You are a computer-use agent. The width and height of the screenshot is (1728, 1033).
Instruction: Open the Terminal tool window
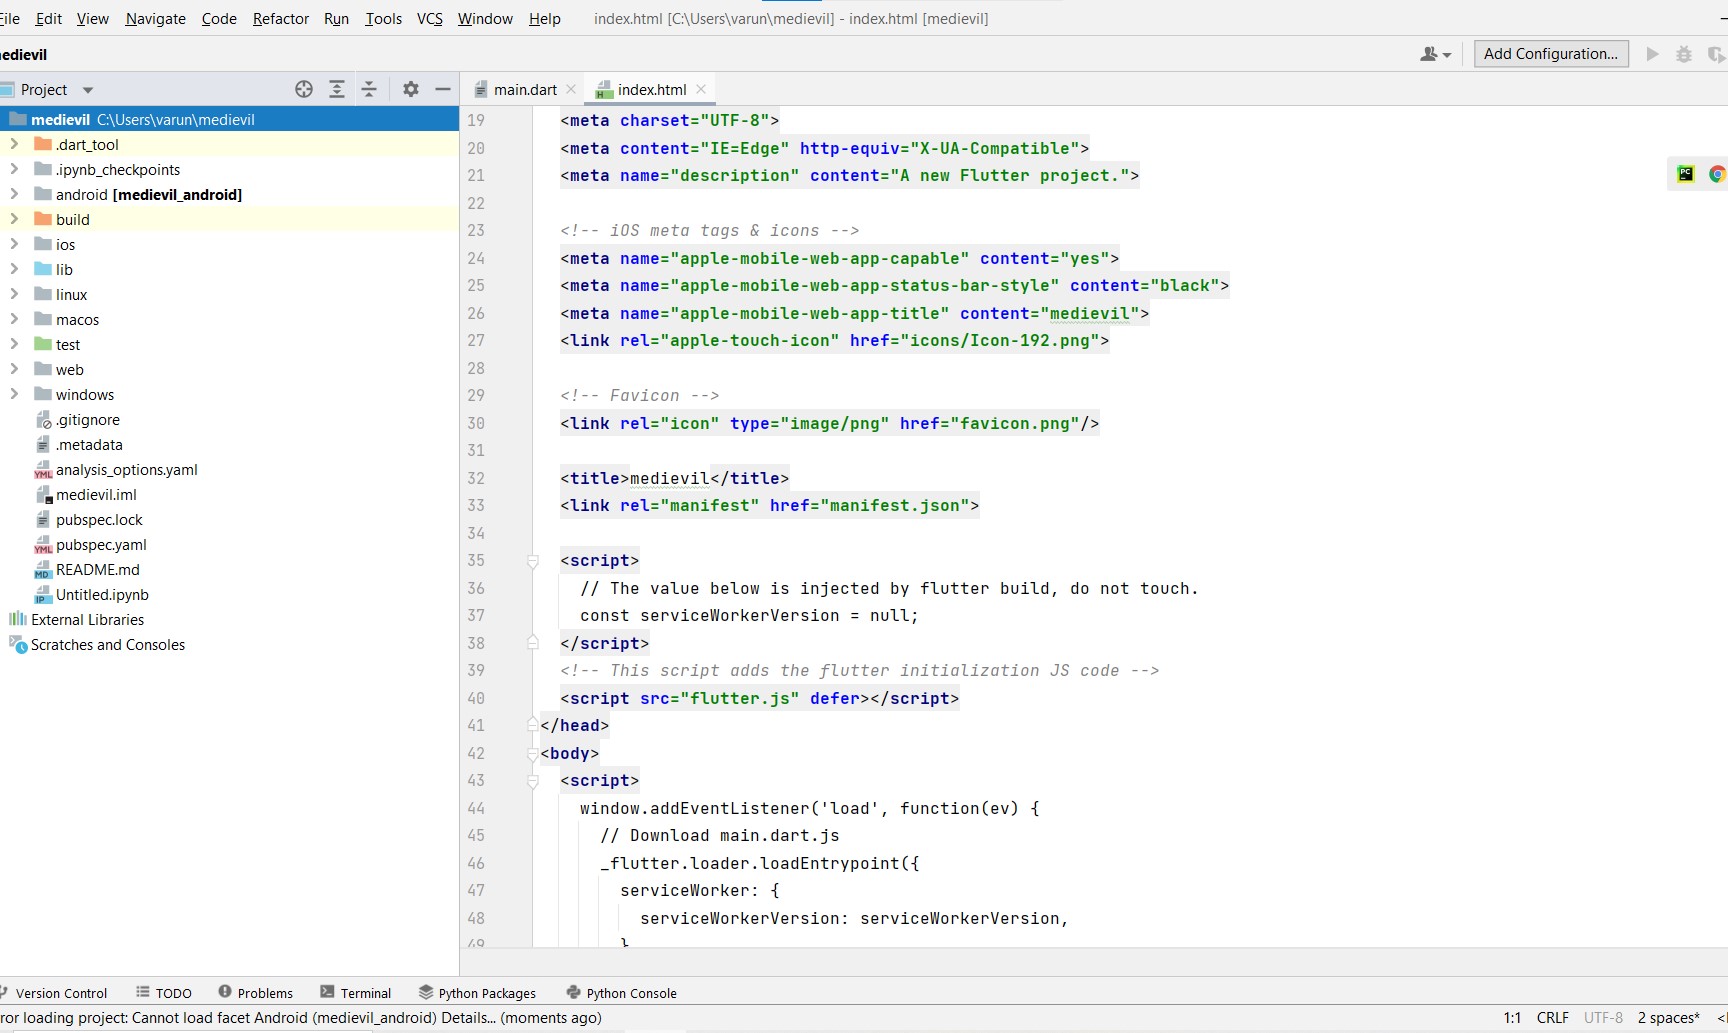[x=356, y=993]
